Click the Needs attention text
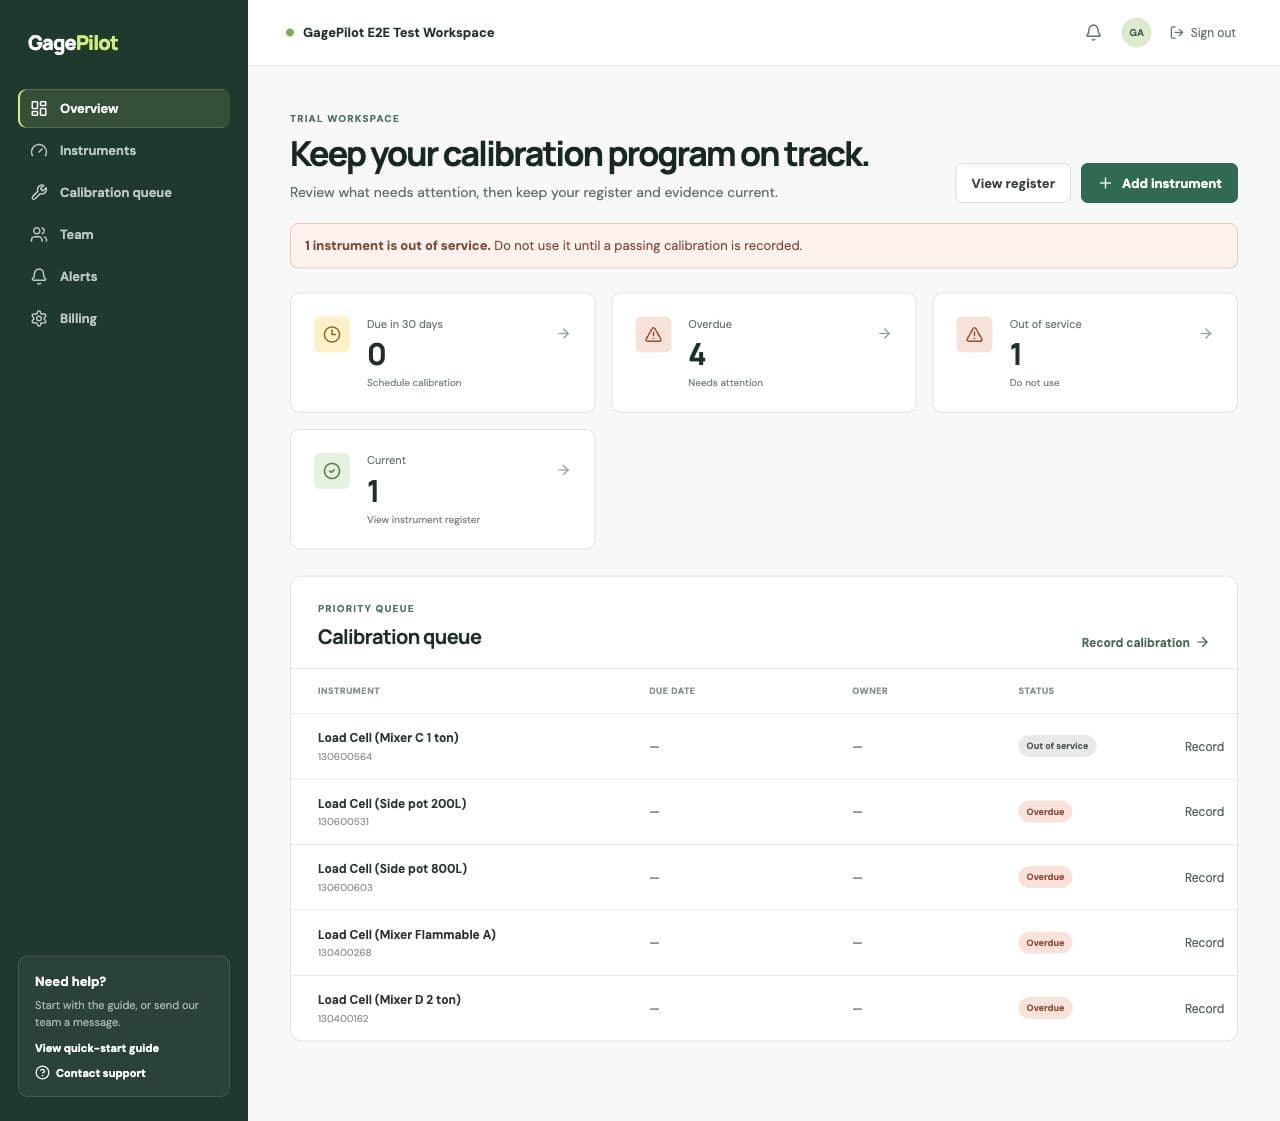This screenshot has width=1280, height=1121. [x=725, y=382]
